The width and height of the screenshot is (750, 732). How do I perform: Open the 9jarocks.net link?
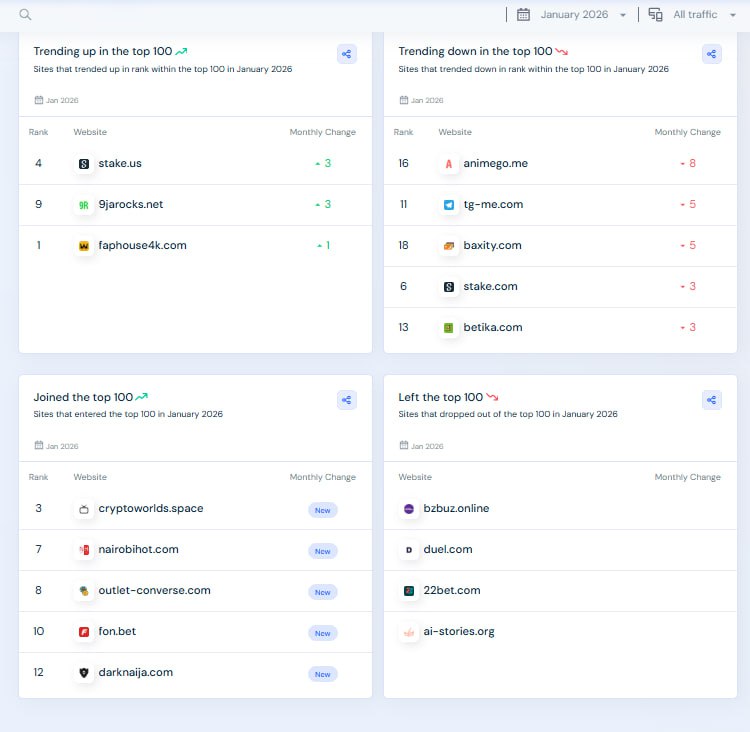pyautogui.click(x=130, y=204)
